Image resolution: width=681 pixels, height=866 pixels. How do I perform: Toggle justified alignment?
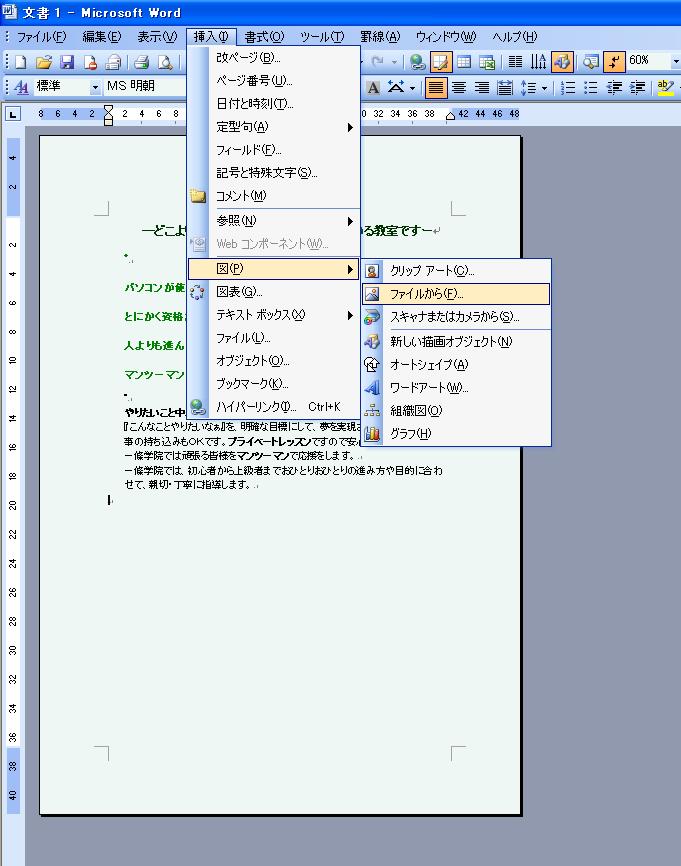[436, 87]
